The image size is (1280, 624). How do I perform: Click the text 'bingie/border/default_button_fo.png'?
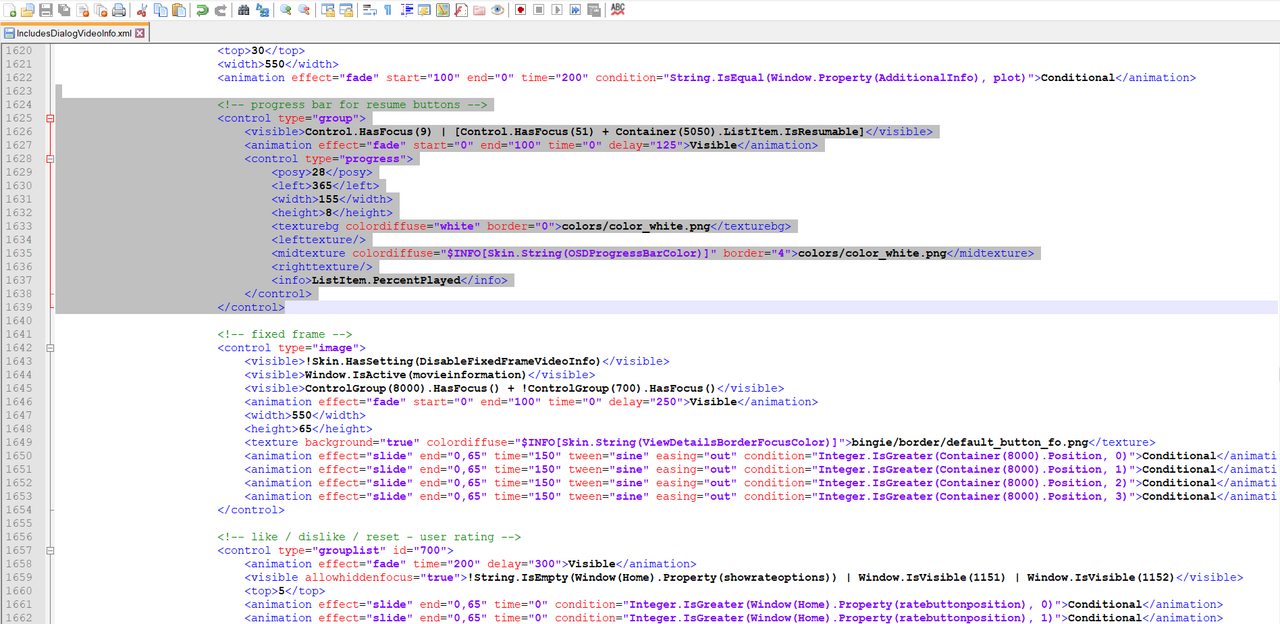coord(970,442)
